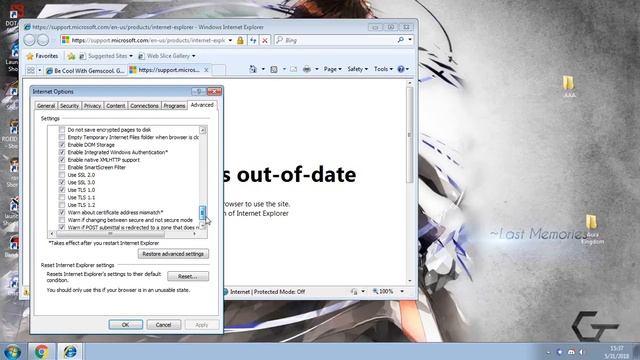
Task: Uncheck the Use SSL 3.0 option
Action: (62, 182)
